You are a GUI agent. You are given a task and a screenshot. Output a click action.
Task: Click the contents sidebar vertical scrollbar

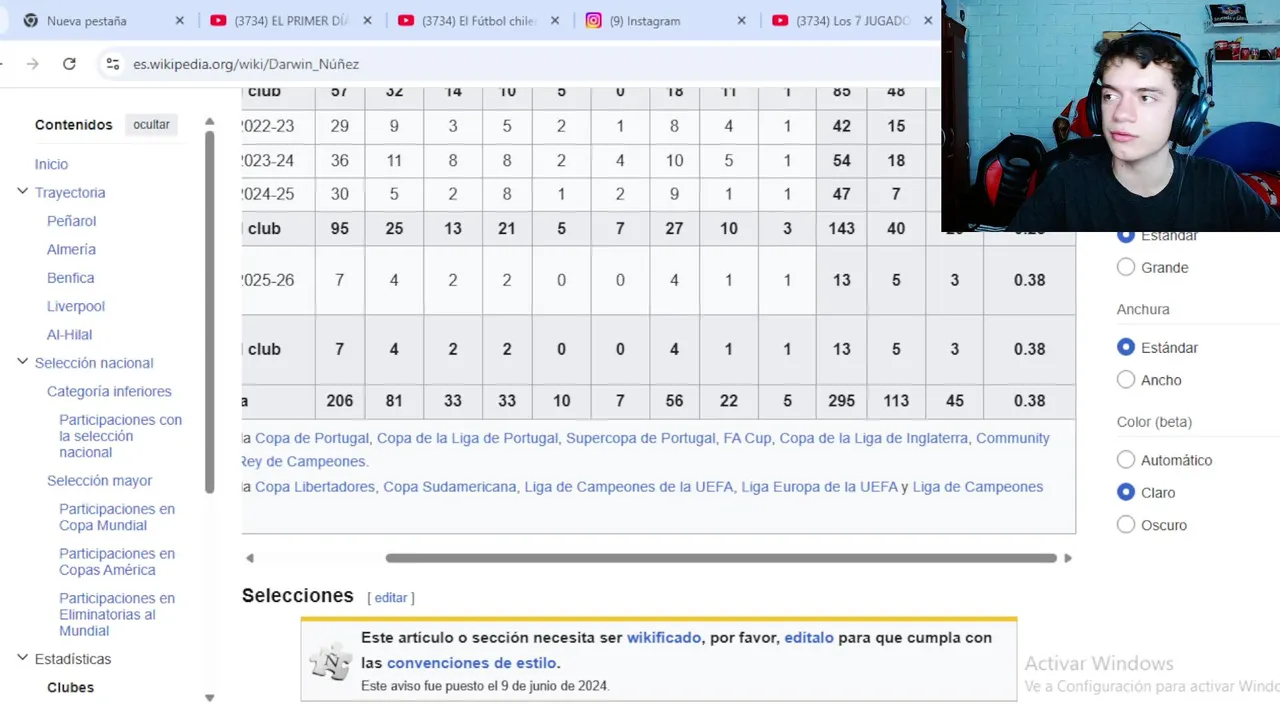tap(210, 312)
